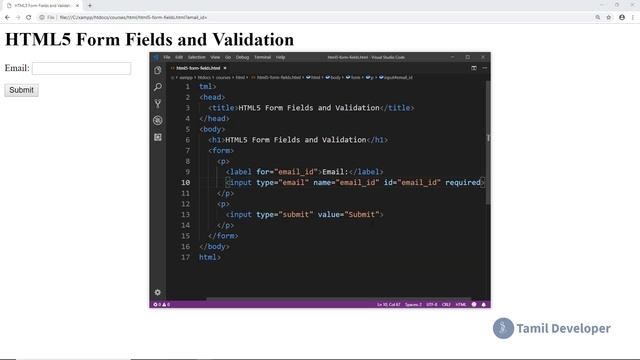
Task: Click the File site-info icon in address bar
Action: [47, 18]
